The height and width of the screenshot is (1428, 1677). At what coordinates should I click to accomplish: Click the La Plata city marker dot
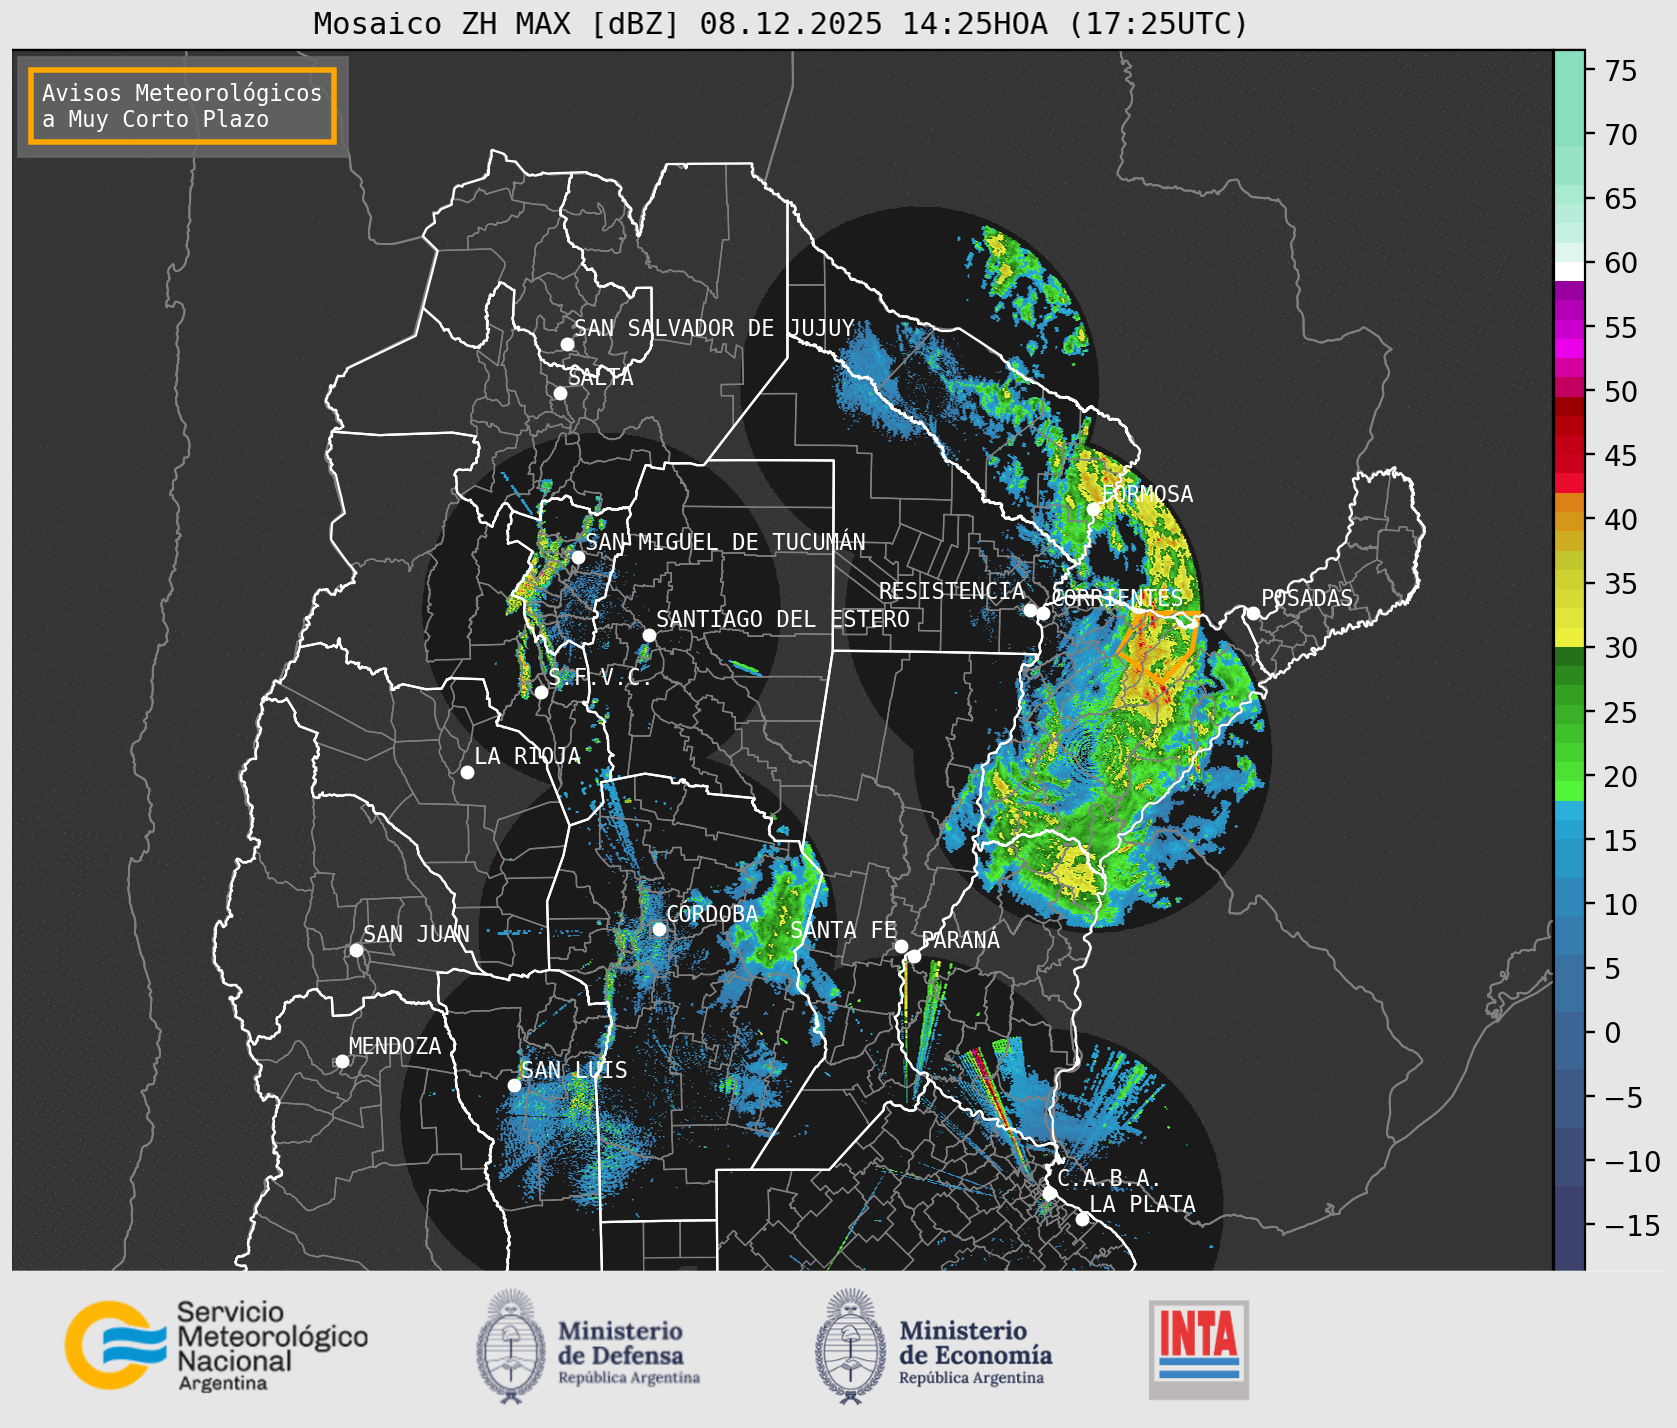pyautogui.click(x=1082, y=1219)
